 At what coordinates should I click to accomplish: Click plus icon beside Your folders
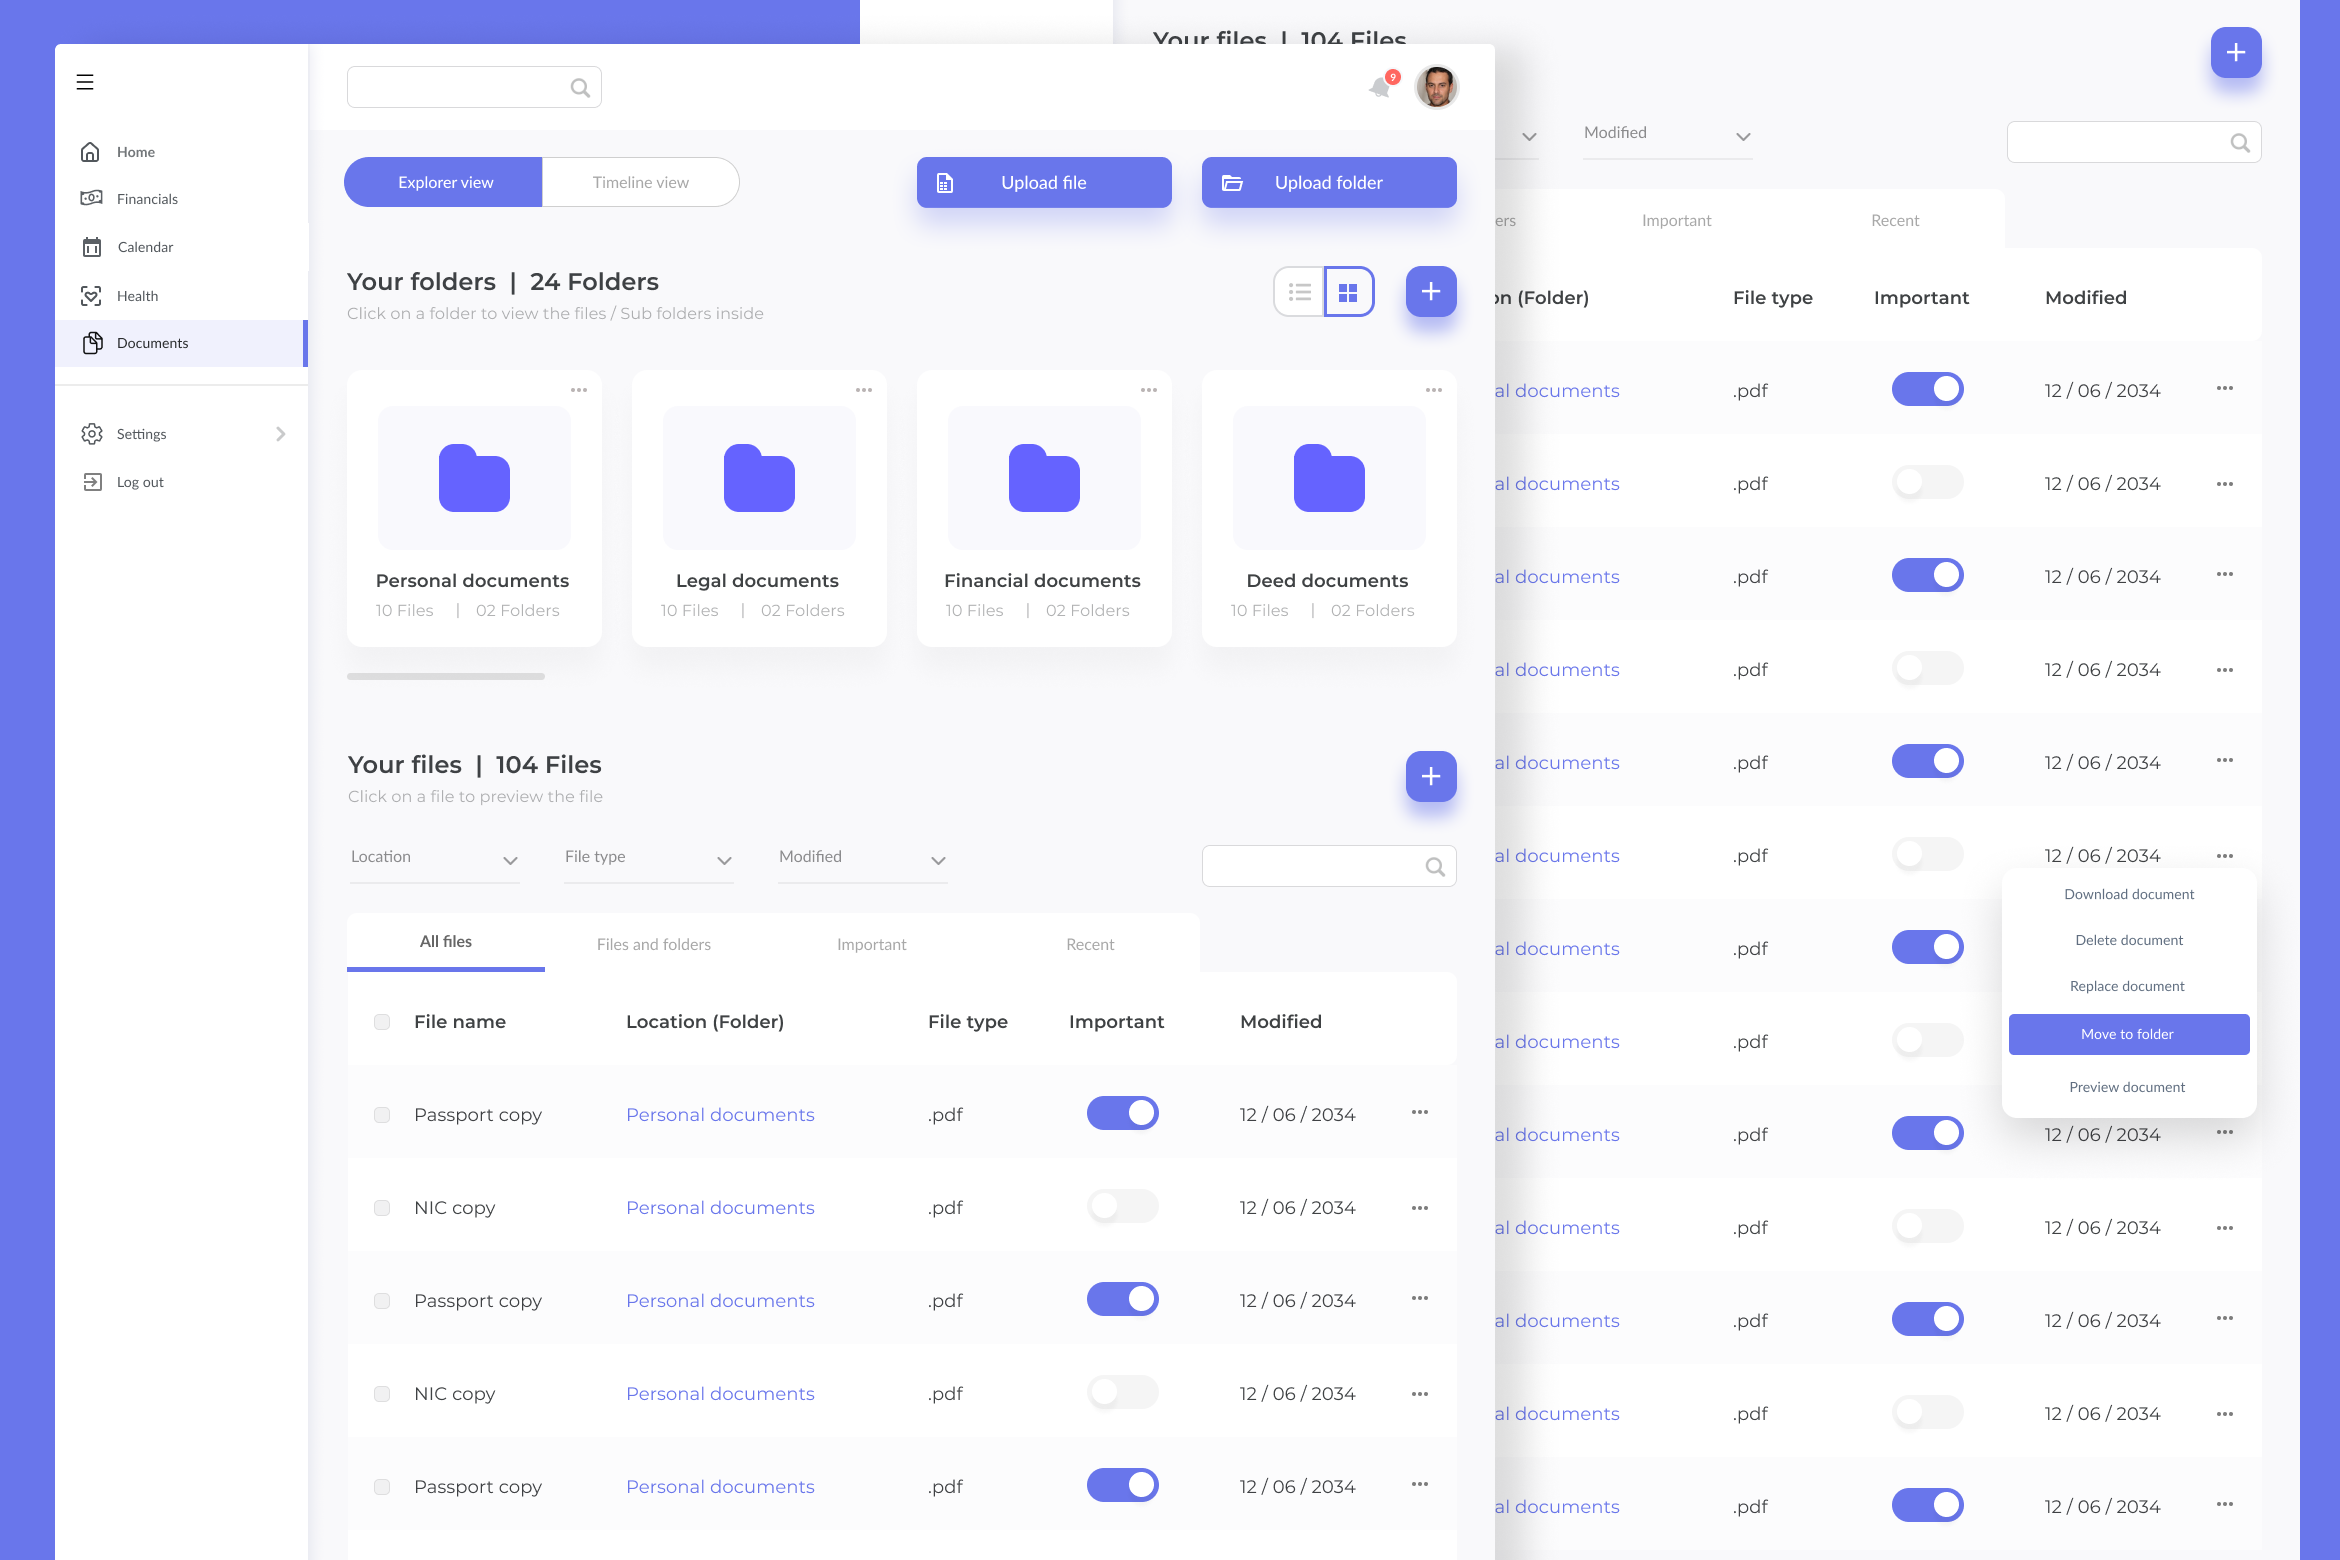(x=1431, y=292)
